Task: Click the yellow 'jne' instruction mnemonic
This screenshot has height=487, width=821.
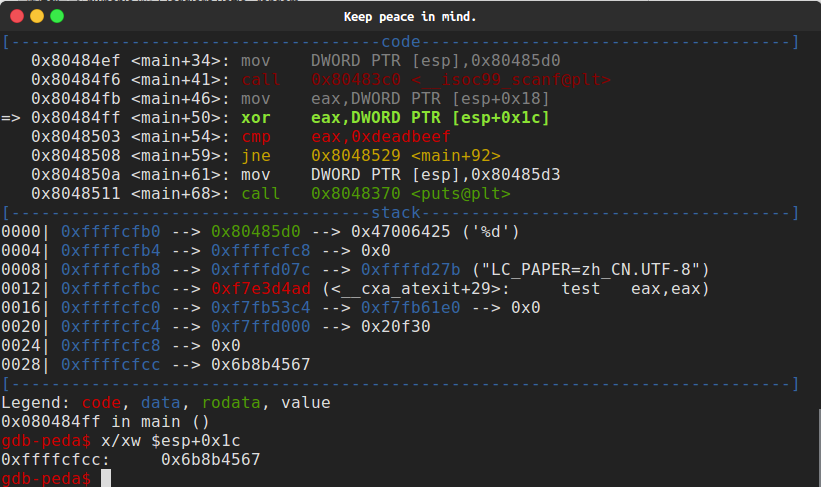Action: (256, 156)
